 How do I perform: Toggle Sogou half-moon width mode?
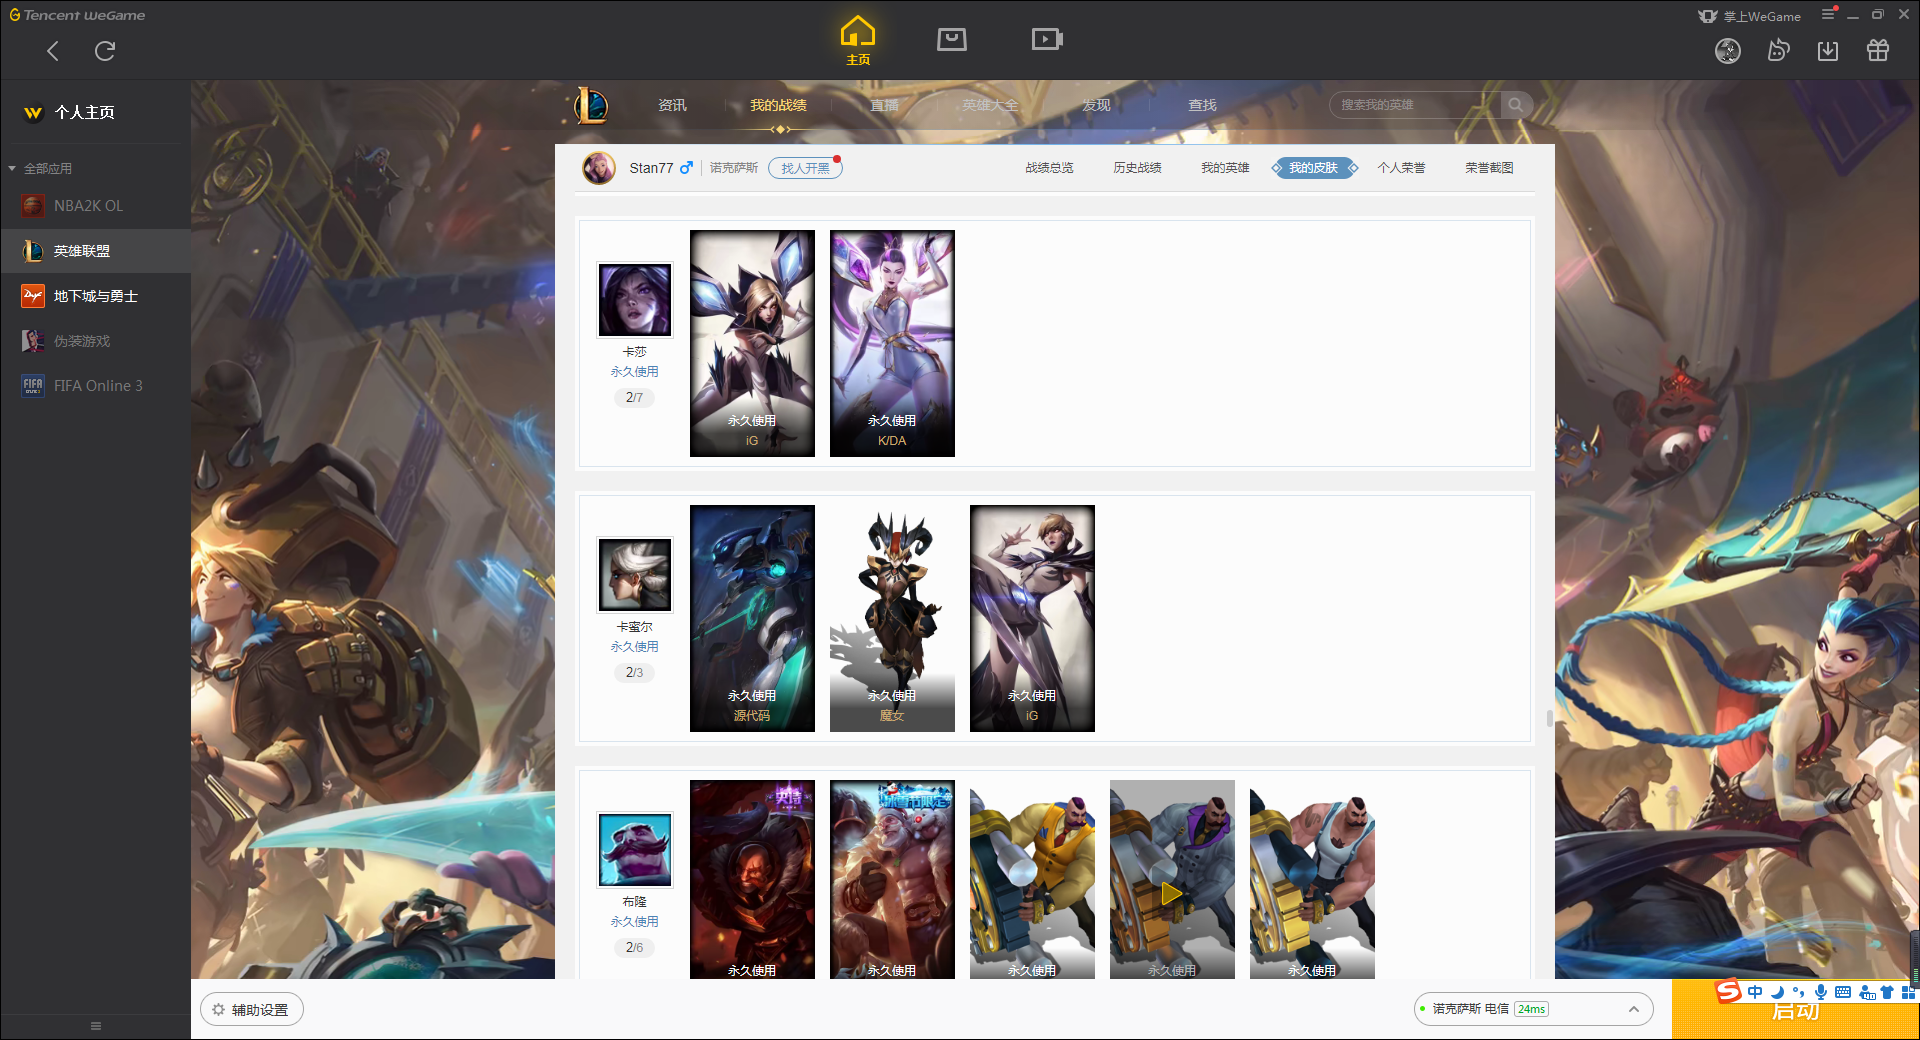[x=1778, y=992]
